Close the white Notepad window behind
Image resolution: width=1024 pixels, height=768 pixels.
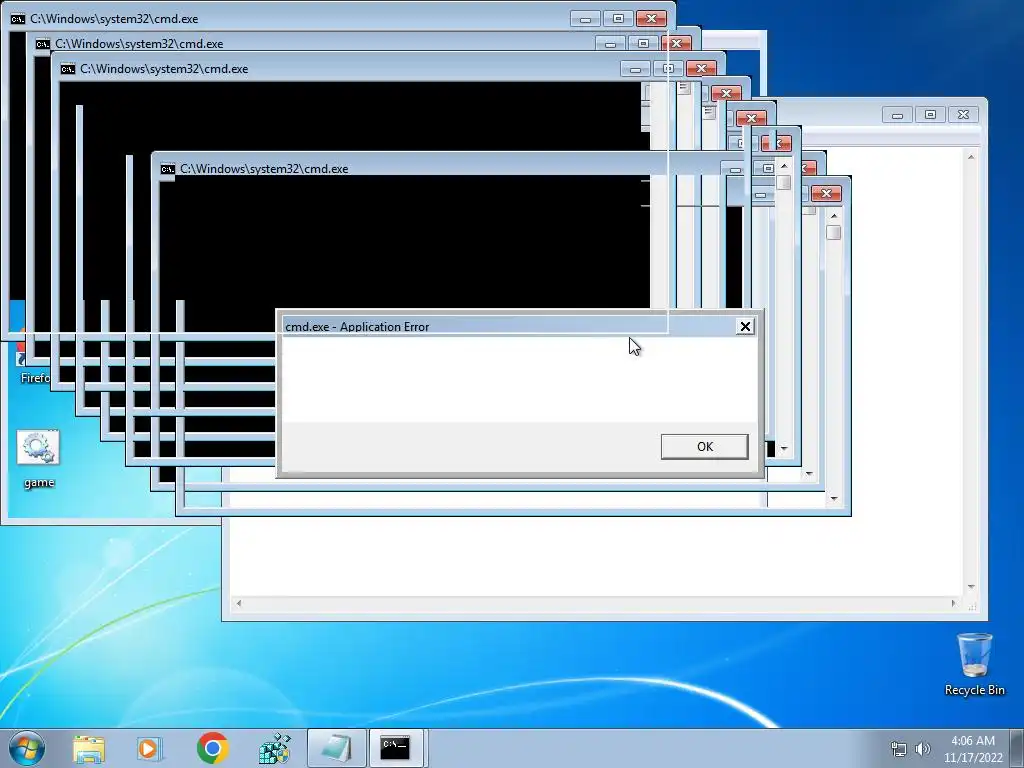[x=963, y=115]
